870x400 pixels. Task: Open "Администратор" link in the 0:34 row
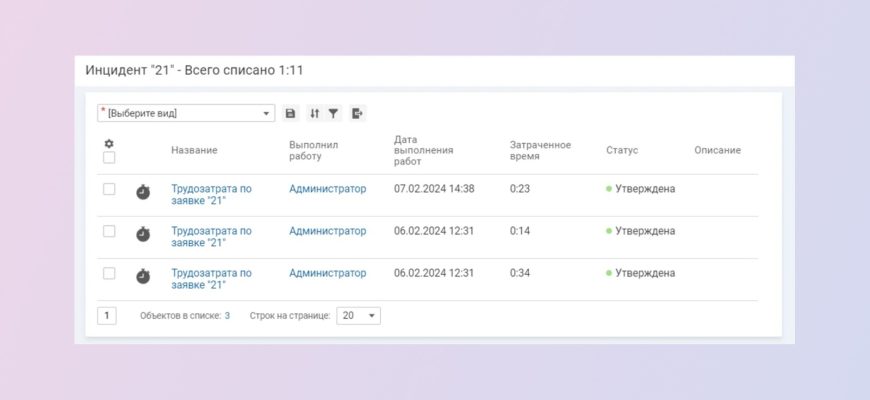327,273
